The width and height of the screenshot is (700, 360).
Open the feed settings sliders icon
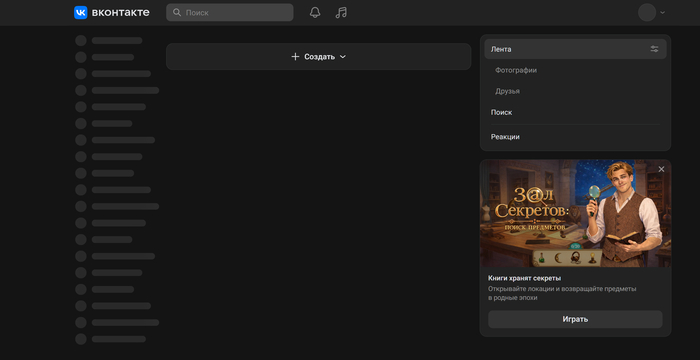pyautogui.click(x=654, y=49)
